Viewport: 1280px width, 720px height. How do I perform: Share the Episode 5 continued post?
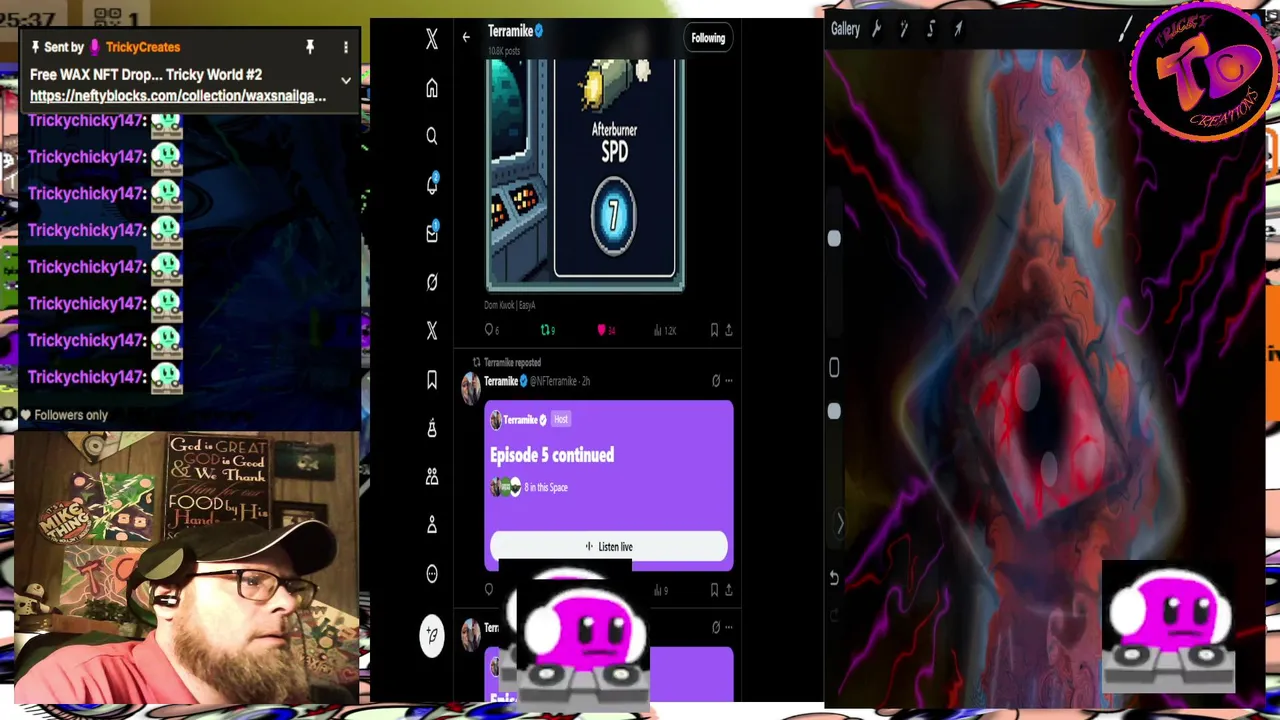(x=728, y=591)
